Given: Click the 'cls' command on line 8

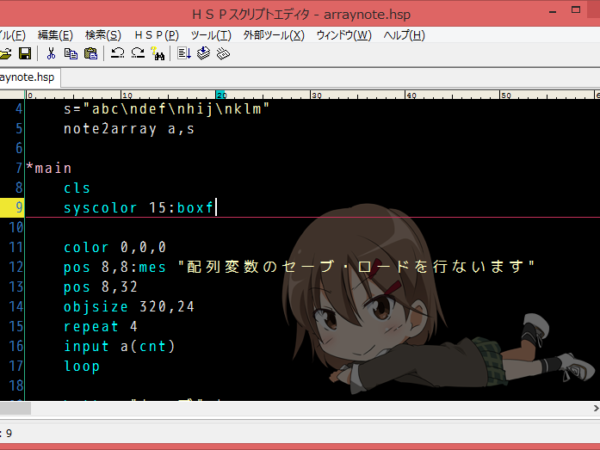Looking at the screenshot, I should click(77, 188).
